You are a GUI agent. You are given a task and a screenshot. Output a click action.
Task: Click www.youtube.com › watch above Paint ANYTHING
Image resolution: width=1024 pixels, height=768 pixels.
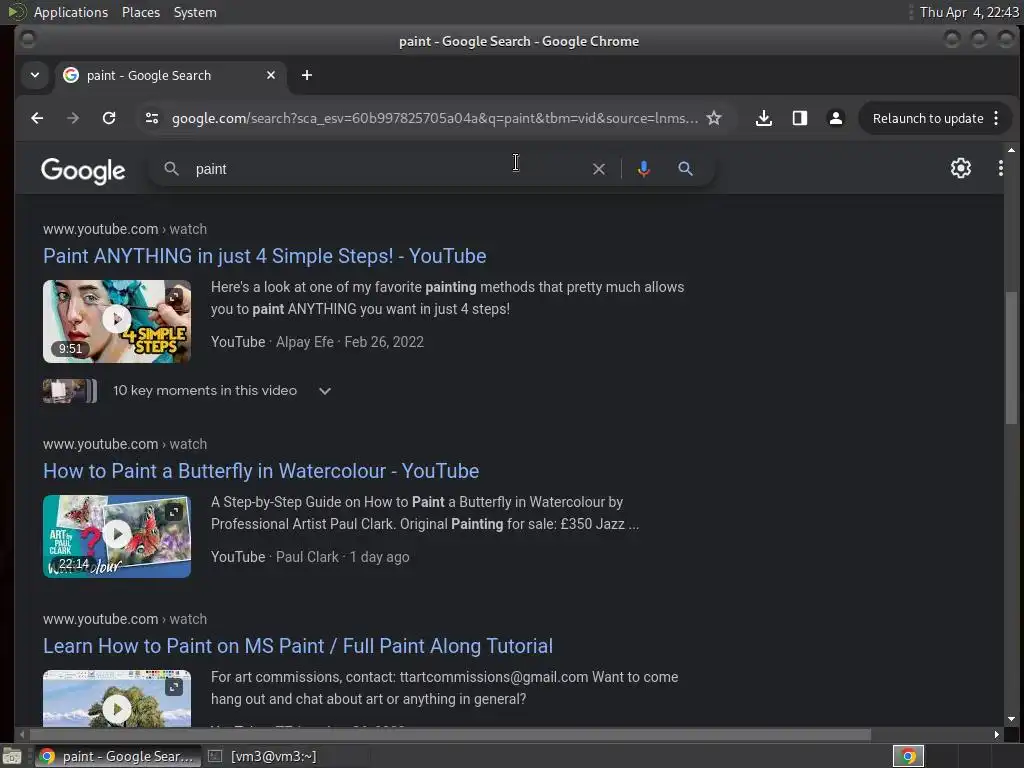click(x=125, y=229)
